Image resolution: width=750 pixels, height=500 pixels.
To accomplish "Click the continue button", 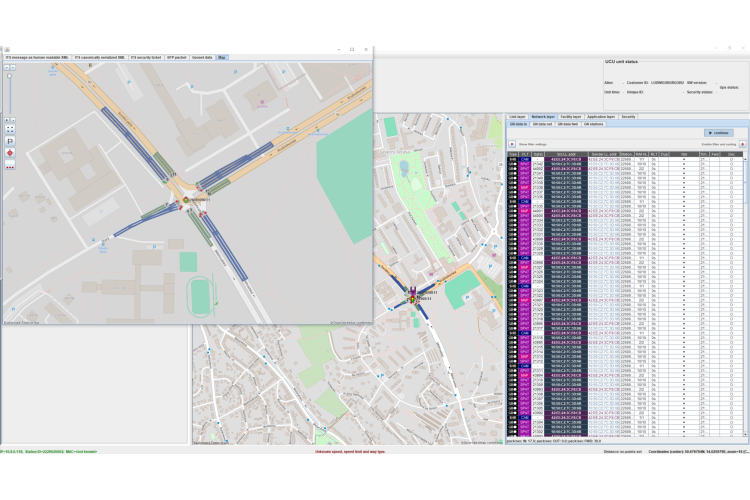I will [x=718, y=133].
